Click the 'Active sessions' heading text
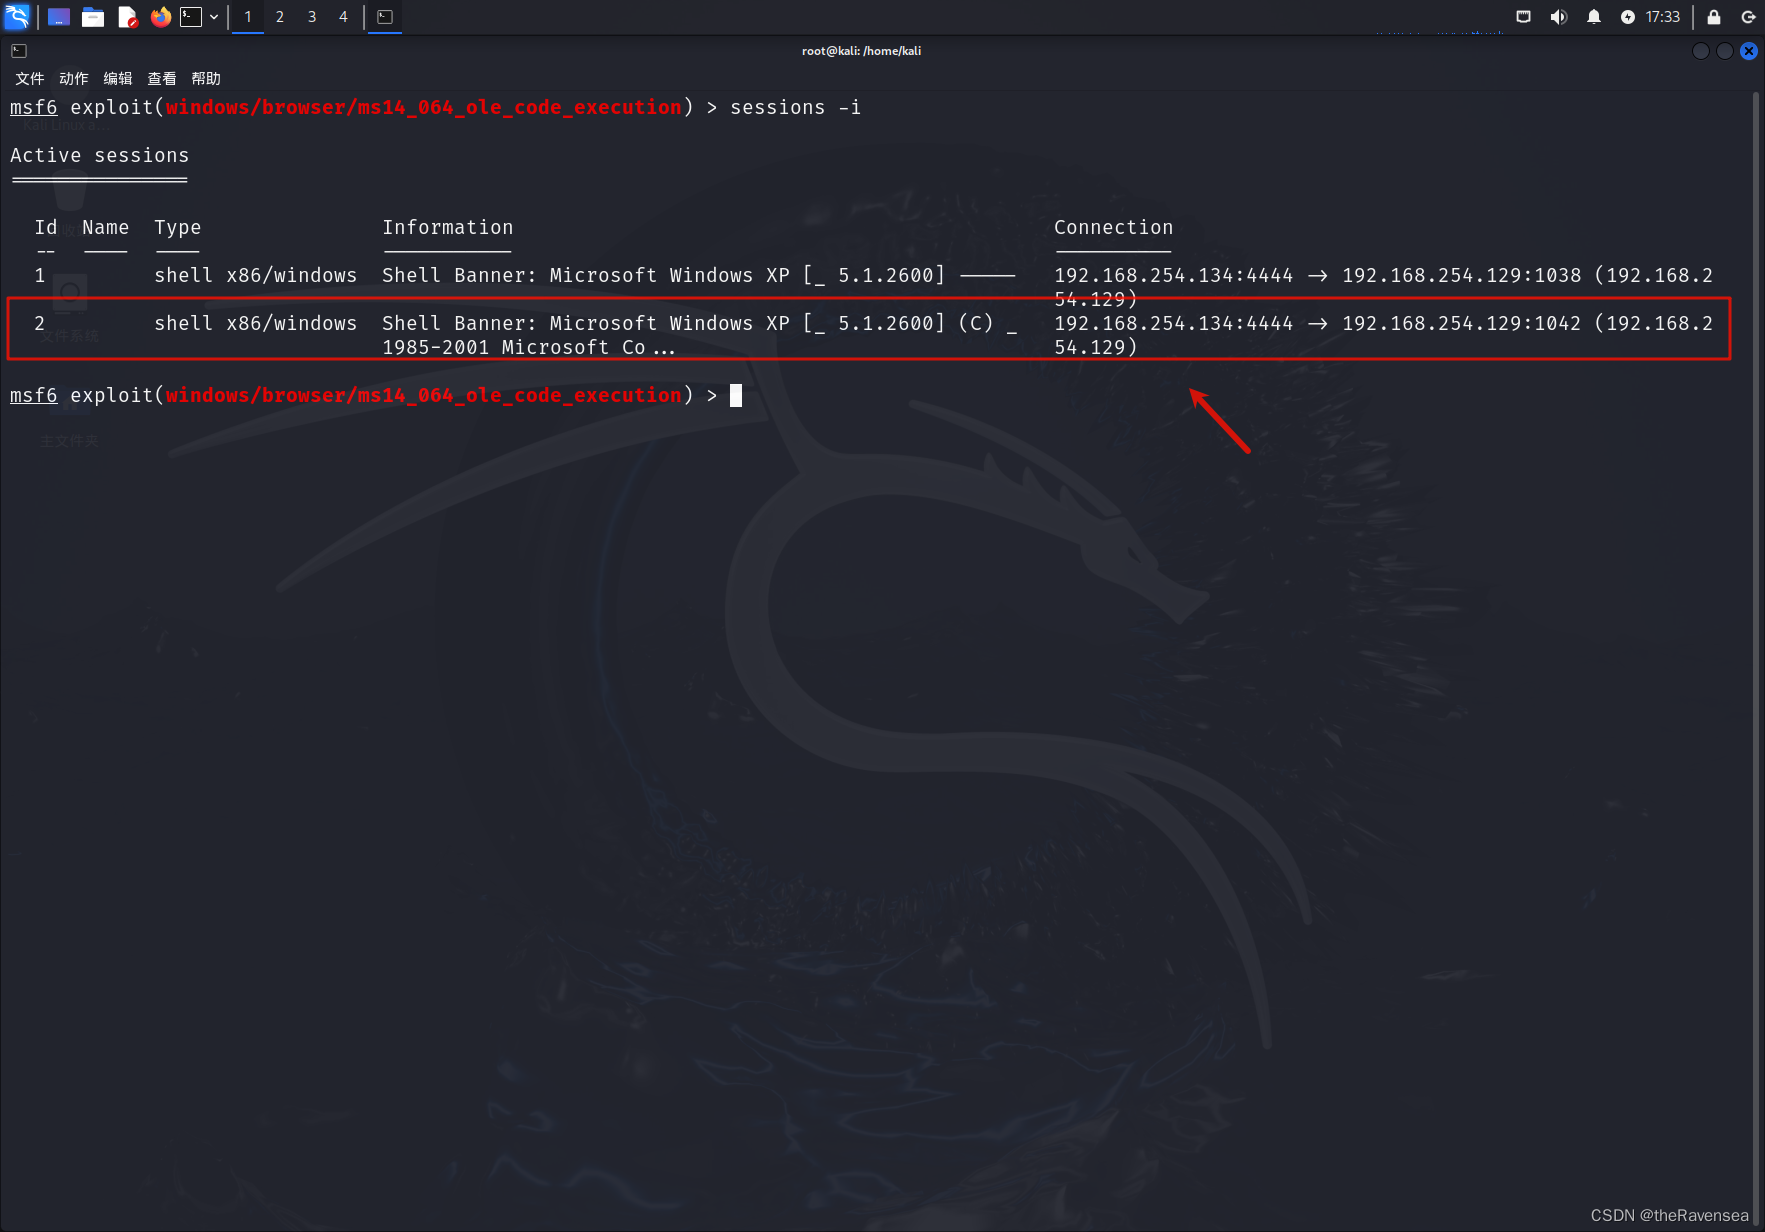 pyautogui.click(x=100, y=155)
